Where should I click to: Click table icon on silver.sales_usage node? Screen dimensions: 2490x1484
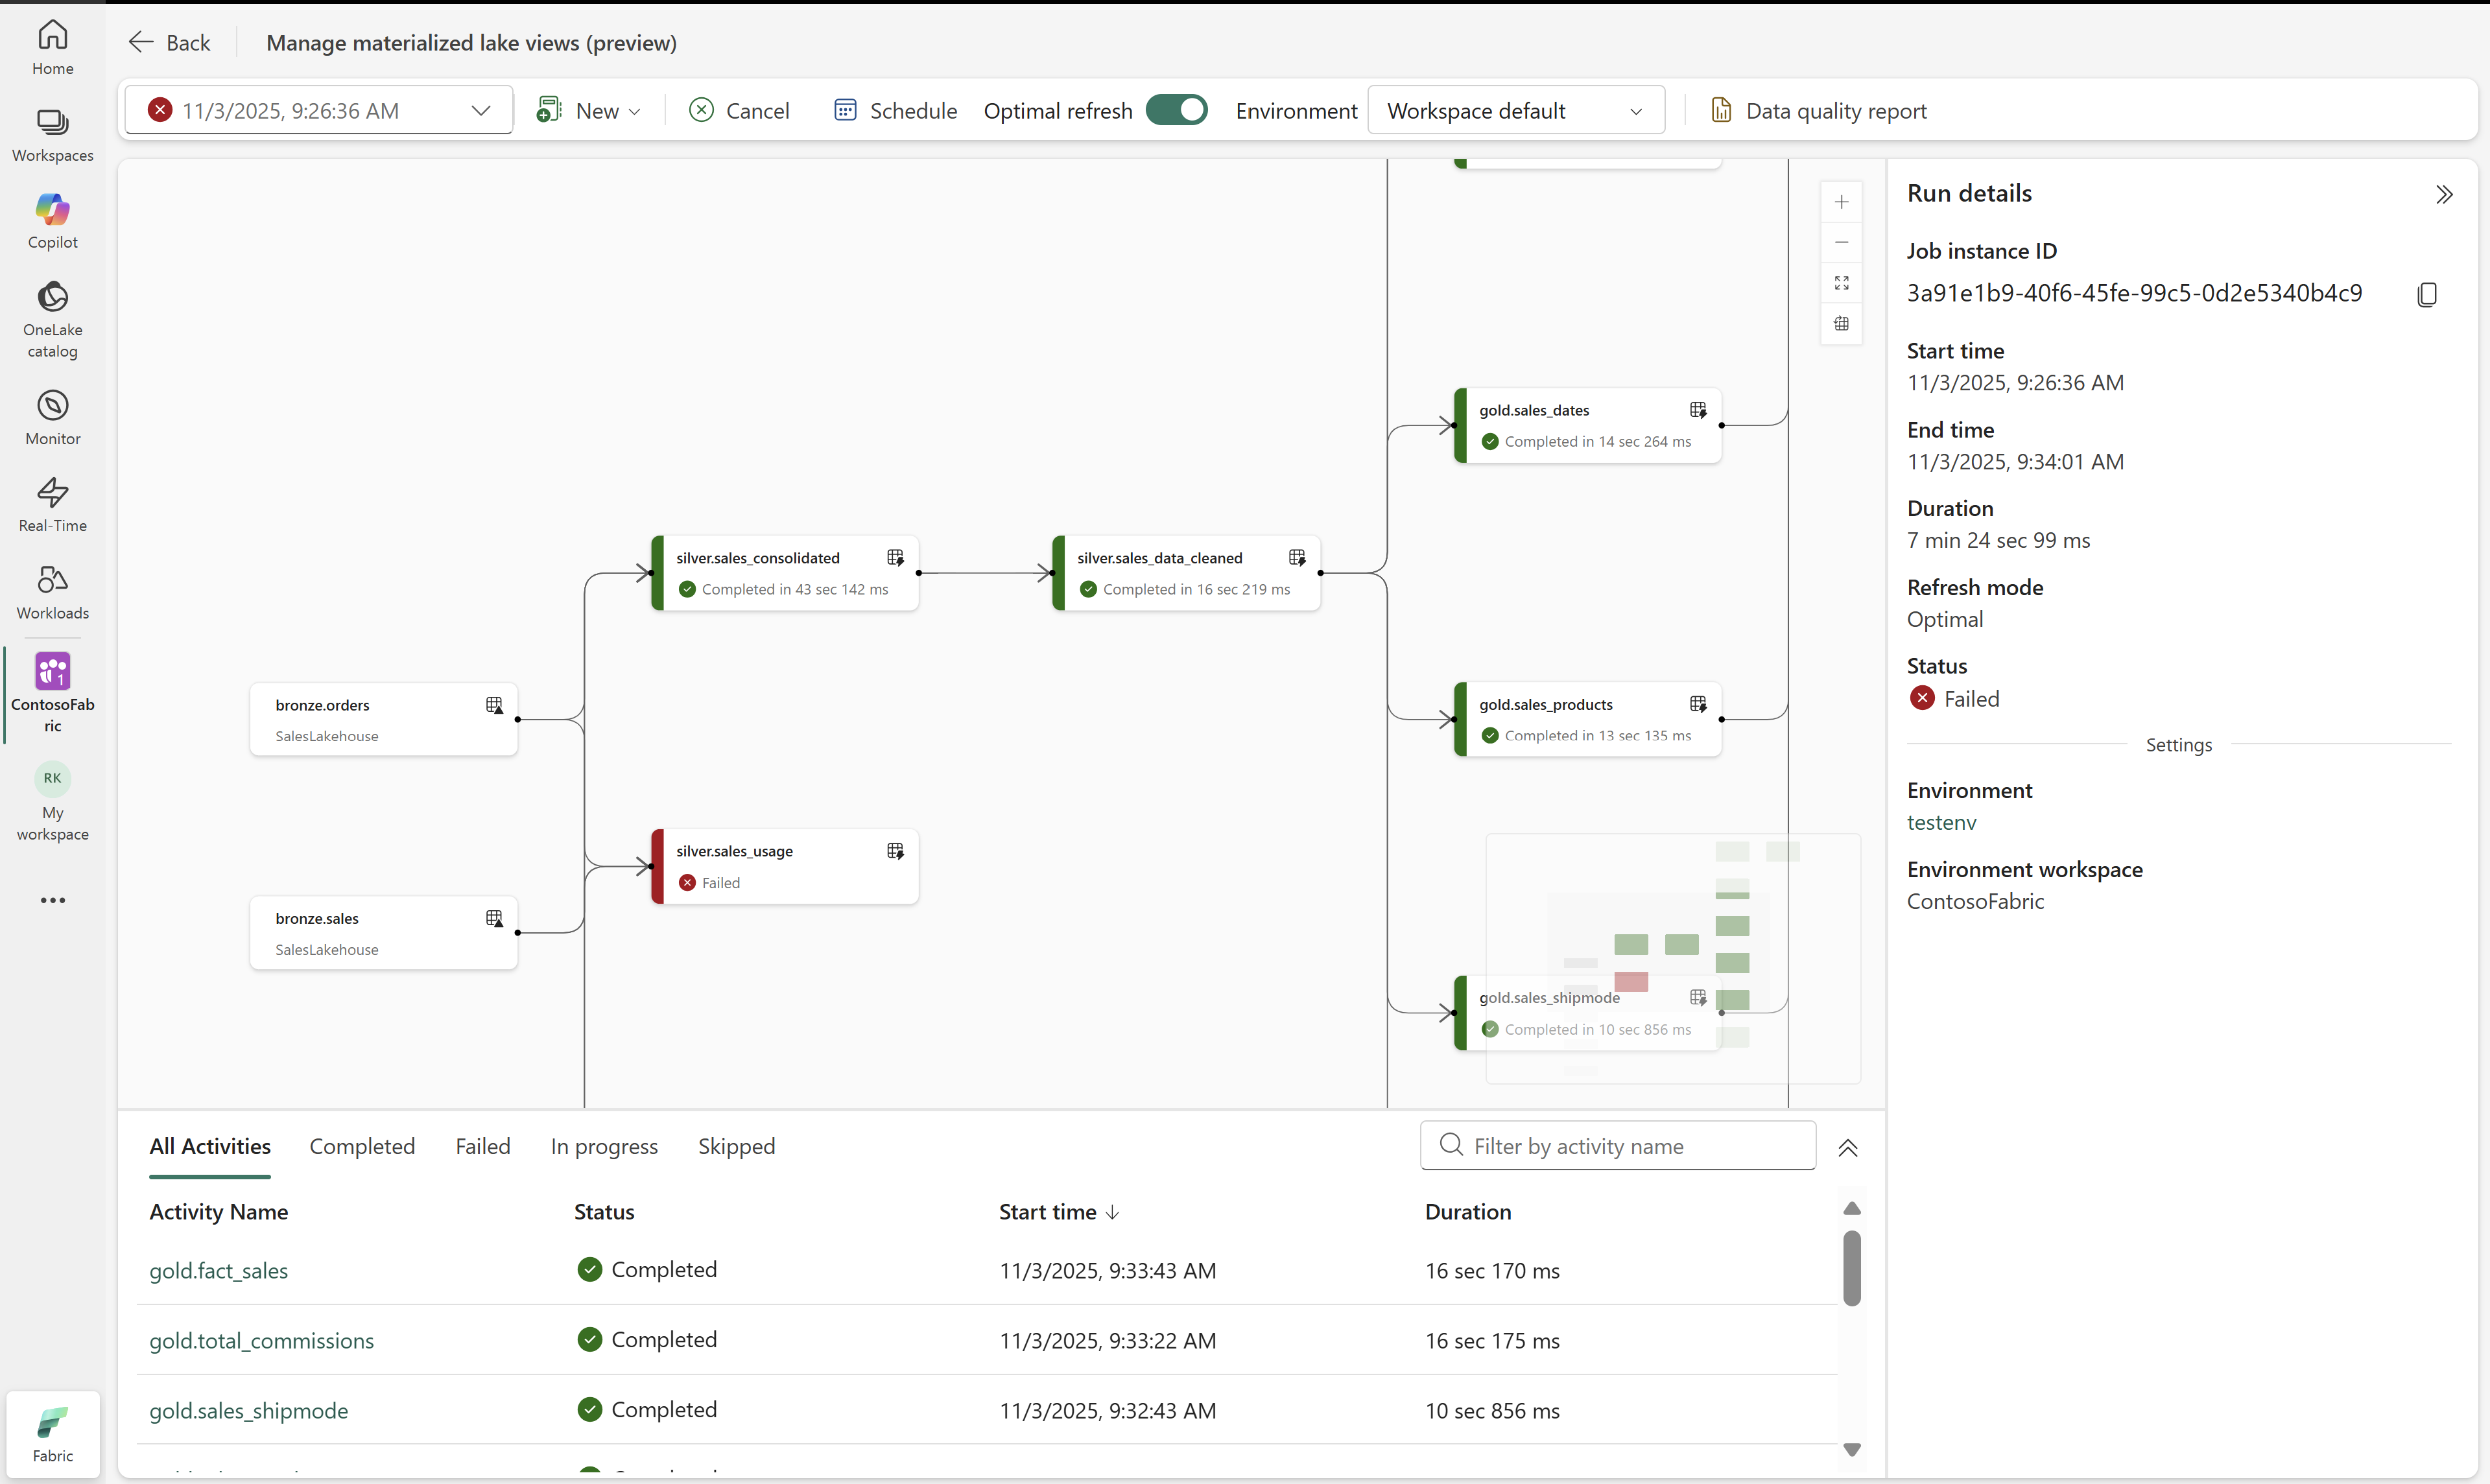pyautogui.click(x=895, y=851)
